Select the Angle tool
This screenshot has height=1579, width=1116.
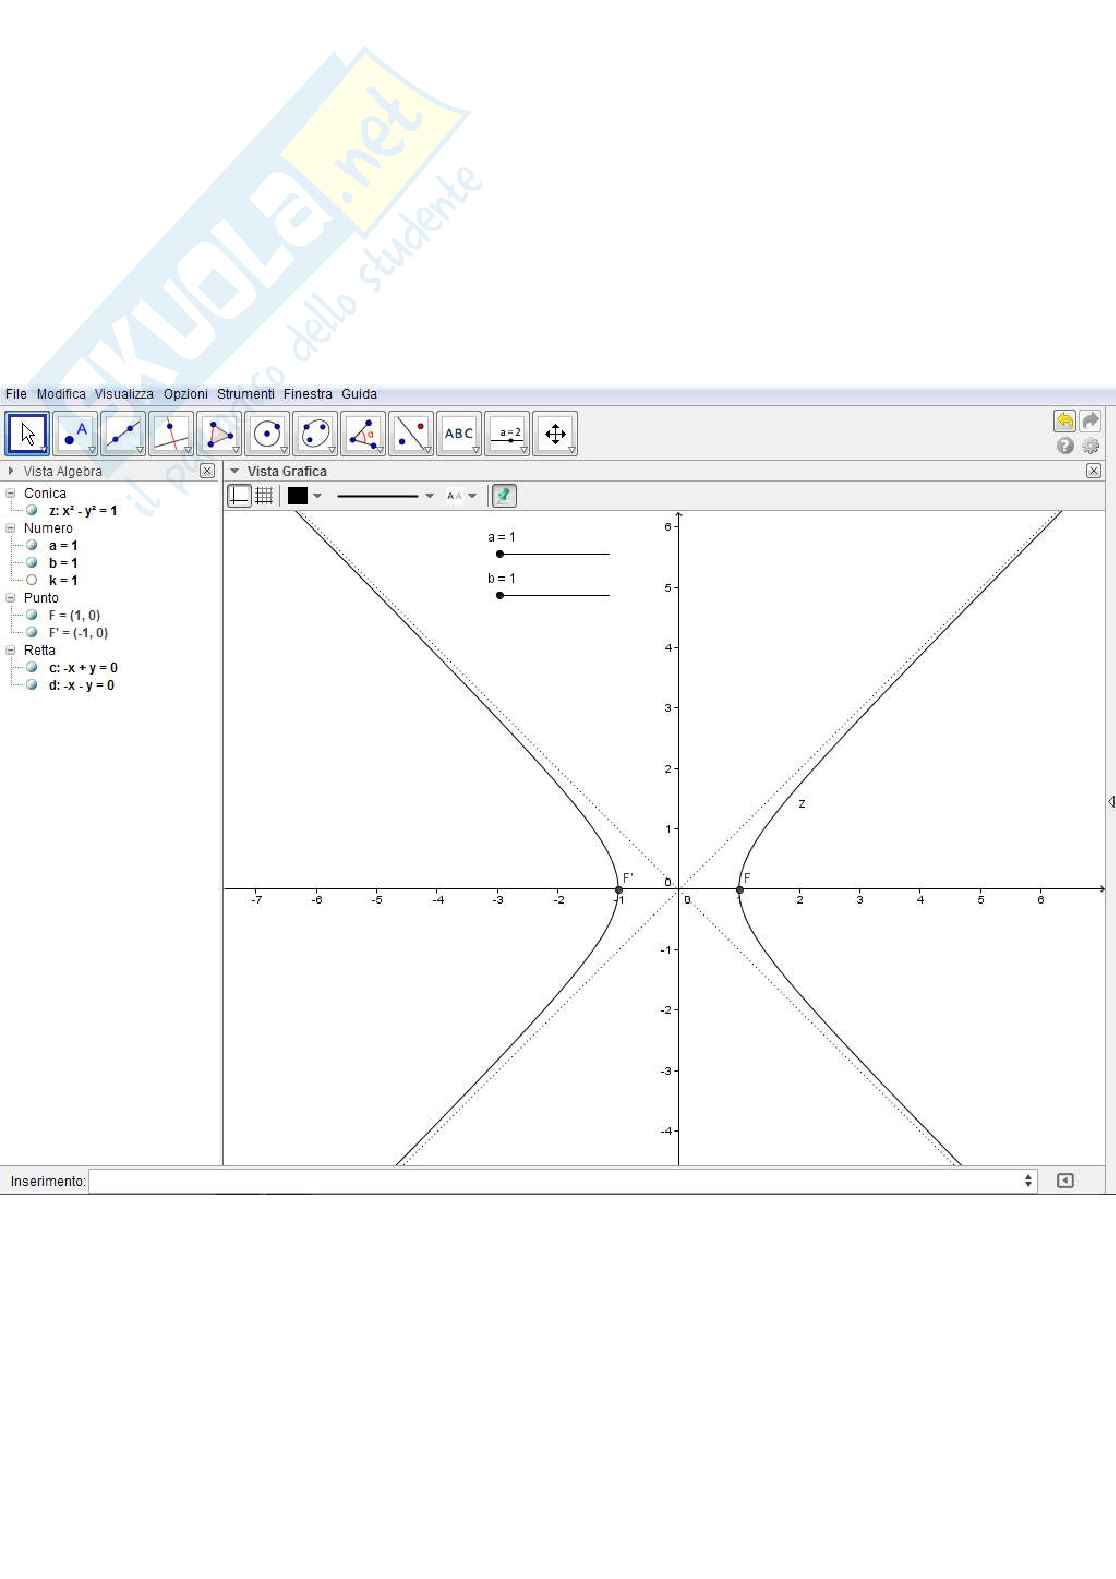coord(363,434)
